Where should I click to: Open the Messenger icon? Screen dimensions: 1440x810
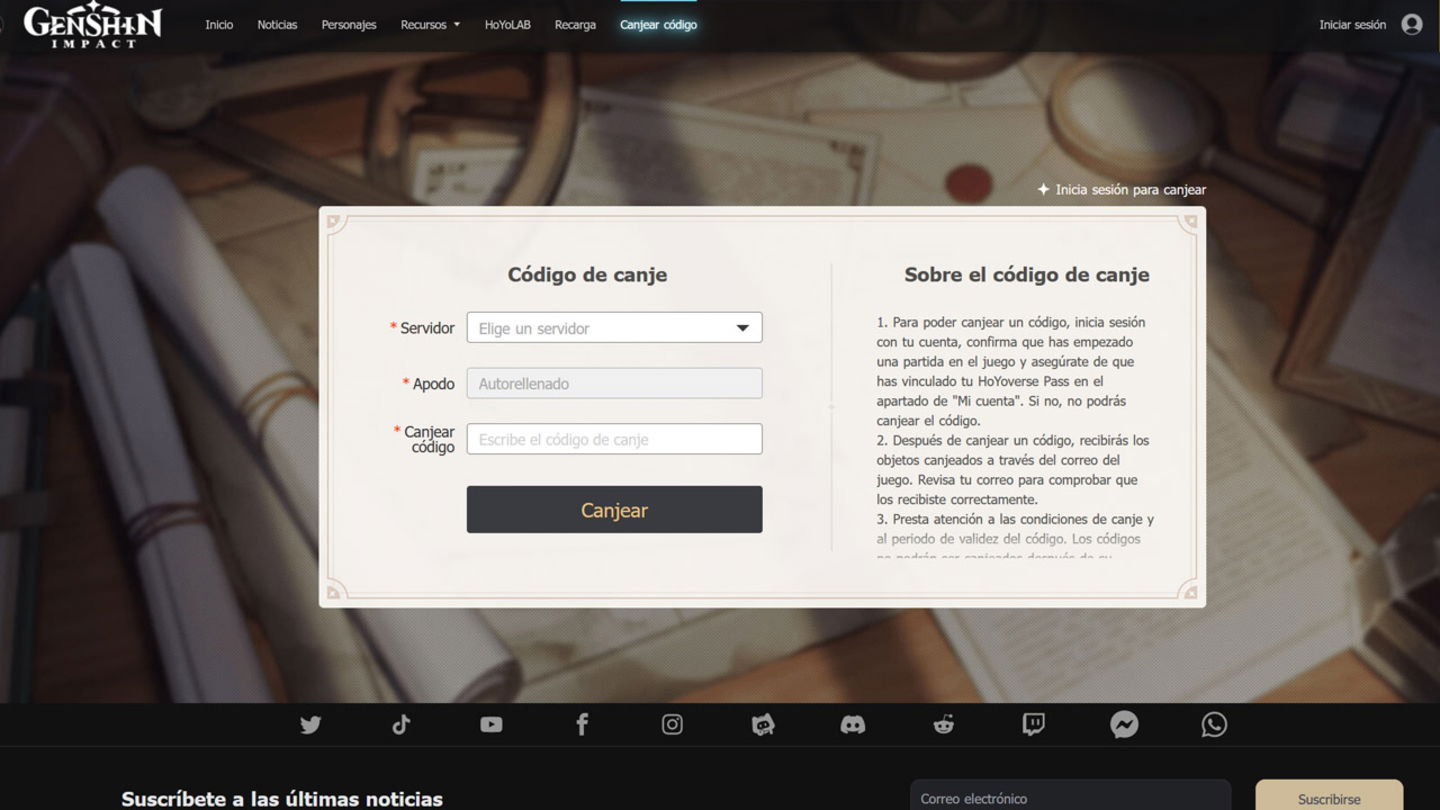pos(1124,725)
